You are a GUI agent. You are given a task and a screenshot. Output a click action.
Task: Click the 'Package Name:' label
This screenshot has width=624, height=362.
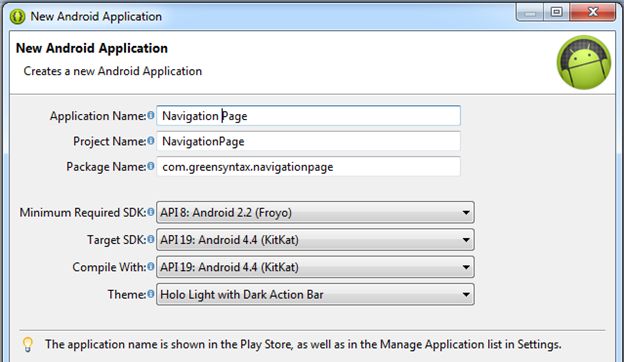point(106,167)
